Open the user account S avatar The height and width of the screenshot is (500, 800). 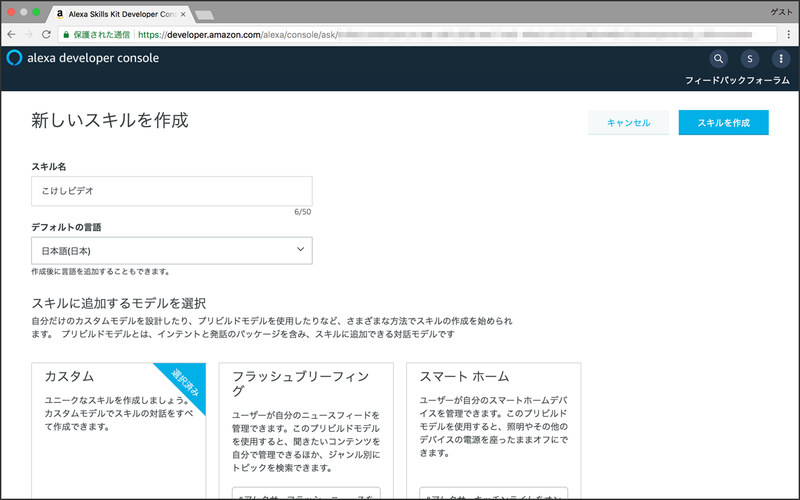pos(749,59)
